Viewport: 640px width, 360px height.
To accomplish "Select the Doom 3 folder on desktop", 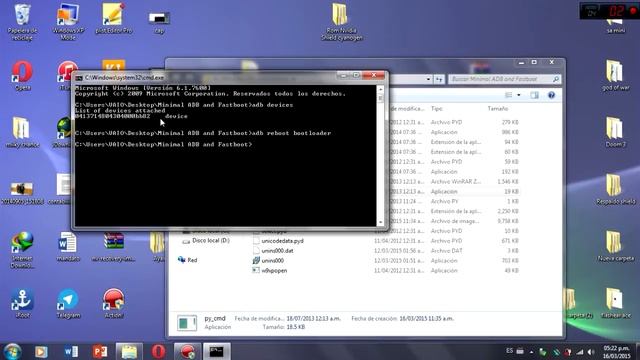I will point(615,132).
